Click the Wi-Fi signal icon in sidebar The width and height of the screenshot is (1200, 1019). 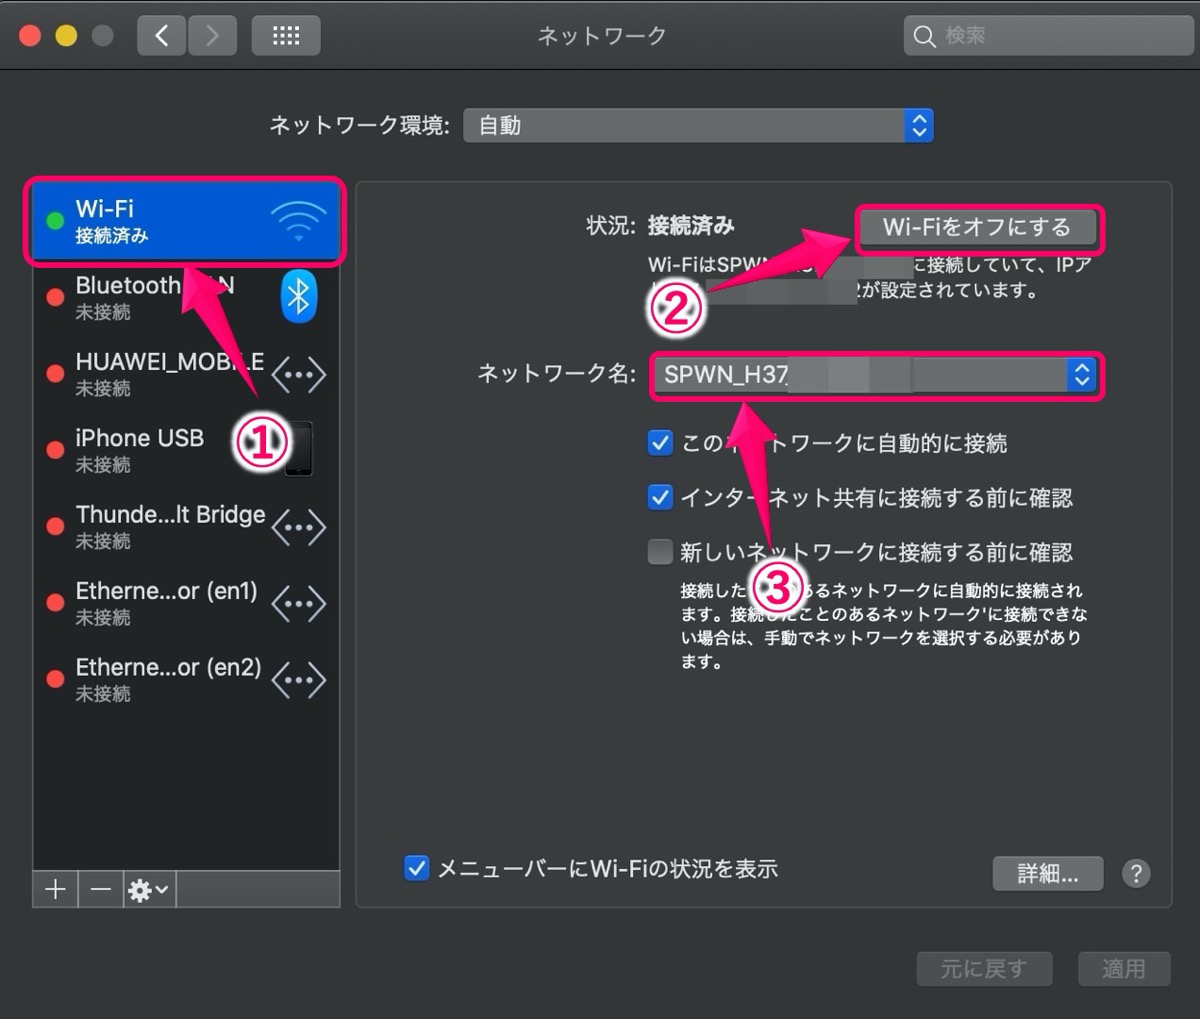(x=298, y=221)
